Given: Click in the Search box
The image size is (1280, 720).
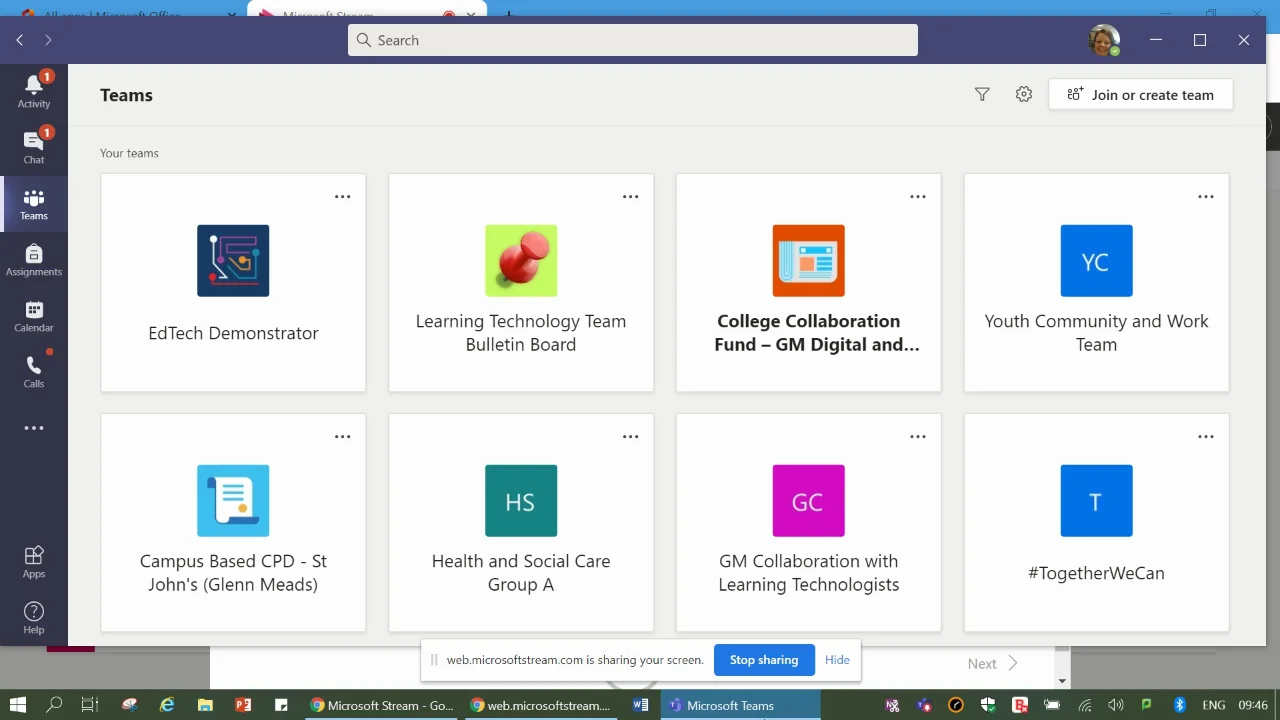Looking at the screenshot, I should coord(633,40).
